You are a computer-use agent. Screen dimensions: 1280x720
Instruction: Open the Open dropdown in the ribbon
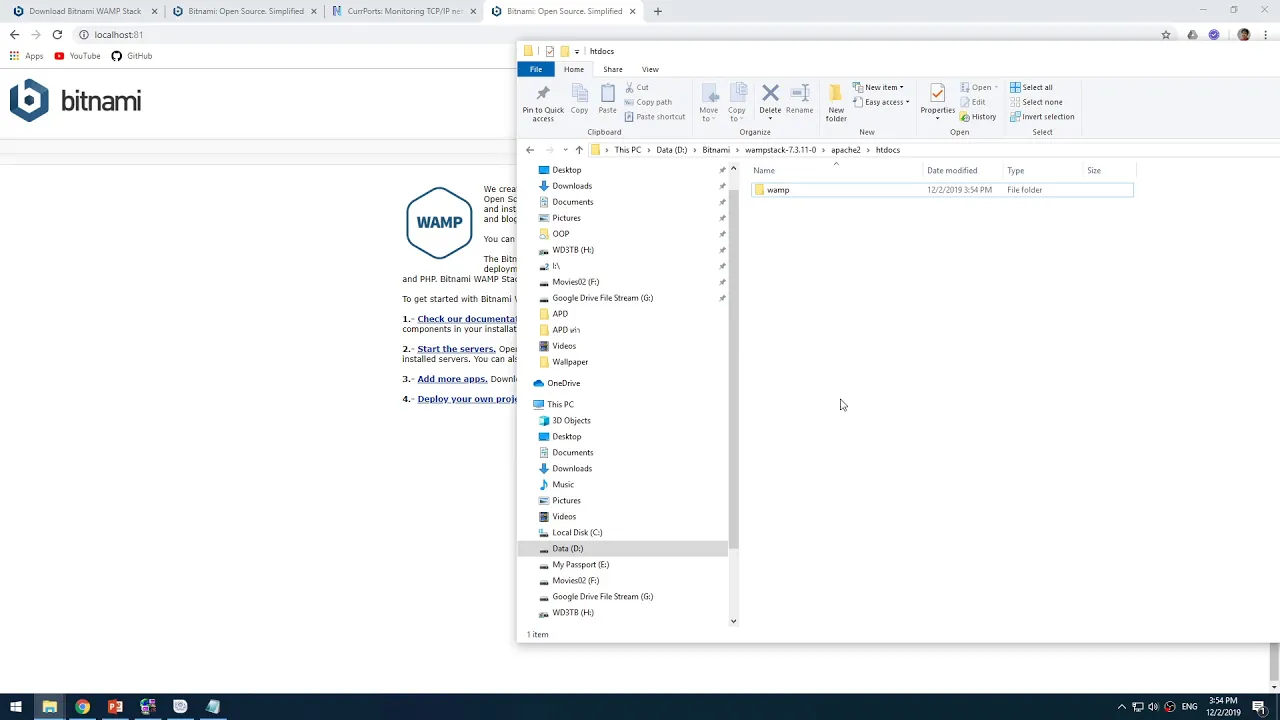click(978, 87)
